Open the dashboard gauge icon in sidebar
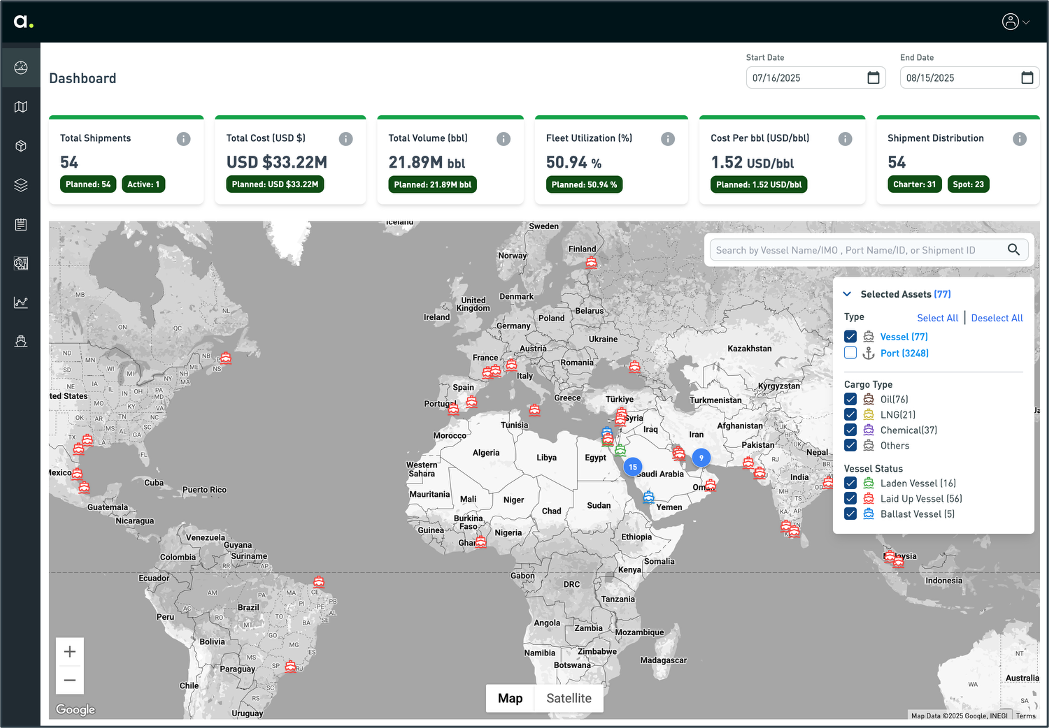The height and width of the screenshot is (728, 1050). tap(21, 68)
